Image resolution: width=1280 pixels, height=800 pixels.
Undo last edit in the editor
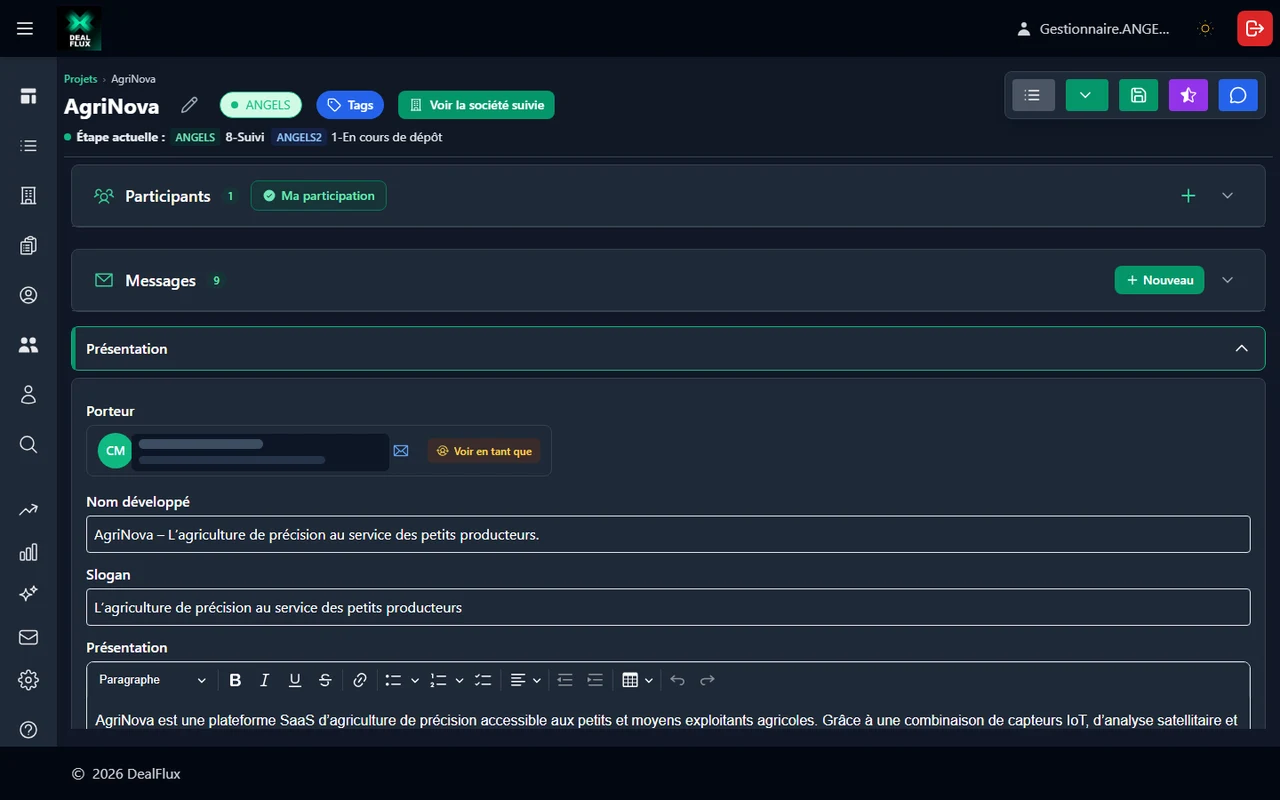677,680
